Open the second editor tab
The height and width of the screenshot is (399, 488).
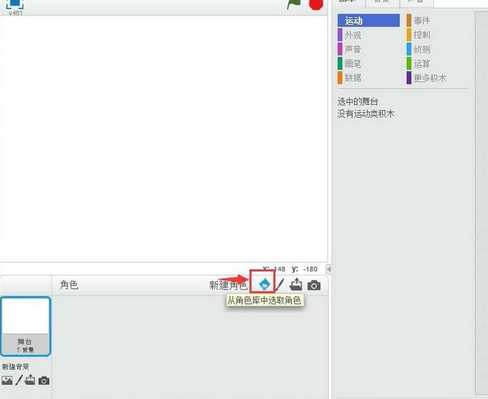pos(382,3)
